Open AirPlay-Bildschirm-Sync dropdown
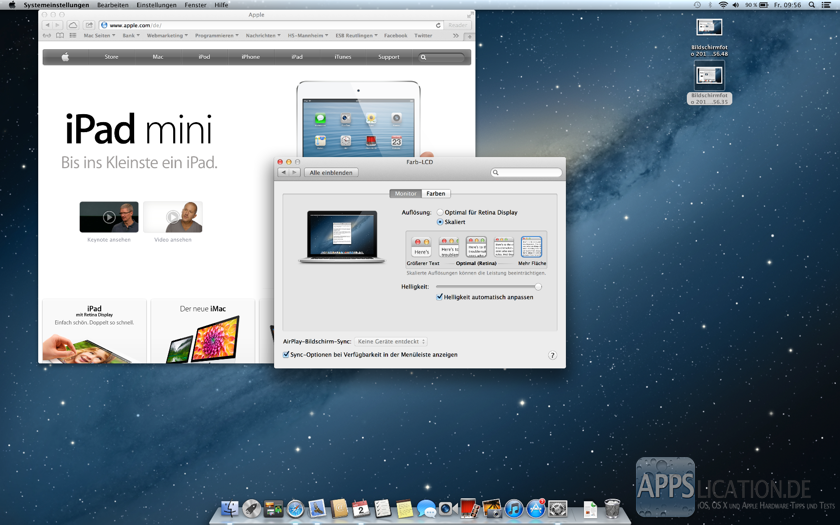This screenshot has height=525, width=840. click(x=391, y=341)
